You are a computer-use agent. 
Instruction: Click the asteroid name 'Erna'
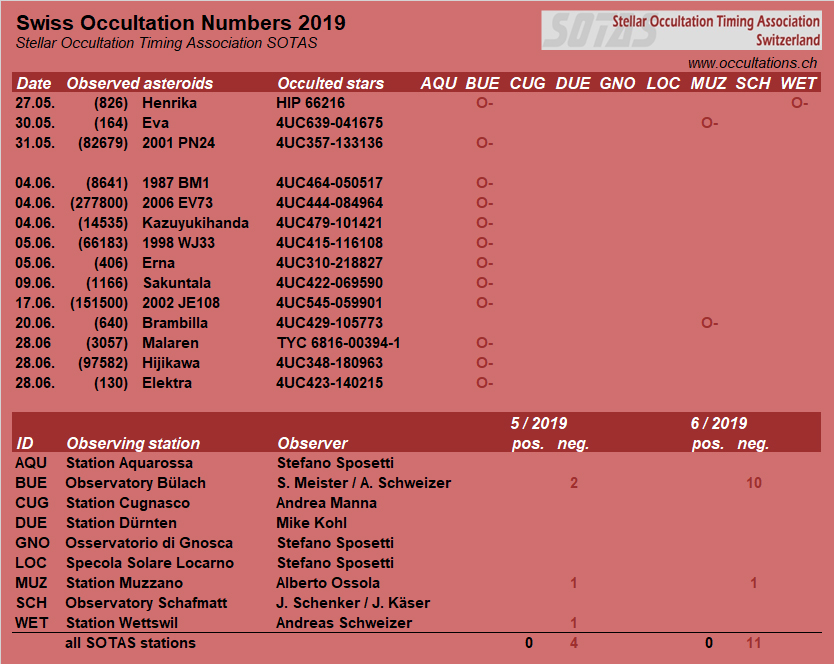(x=158, y=263)
